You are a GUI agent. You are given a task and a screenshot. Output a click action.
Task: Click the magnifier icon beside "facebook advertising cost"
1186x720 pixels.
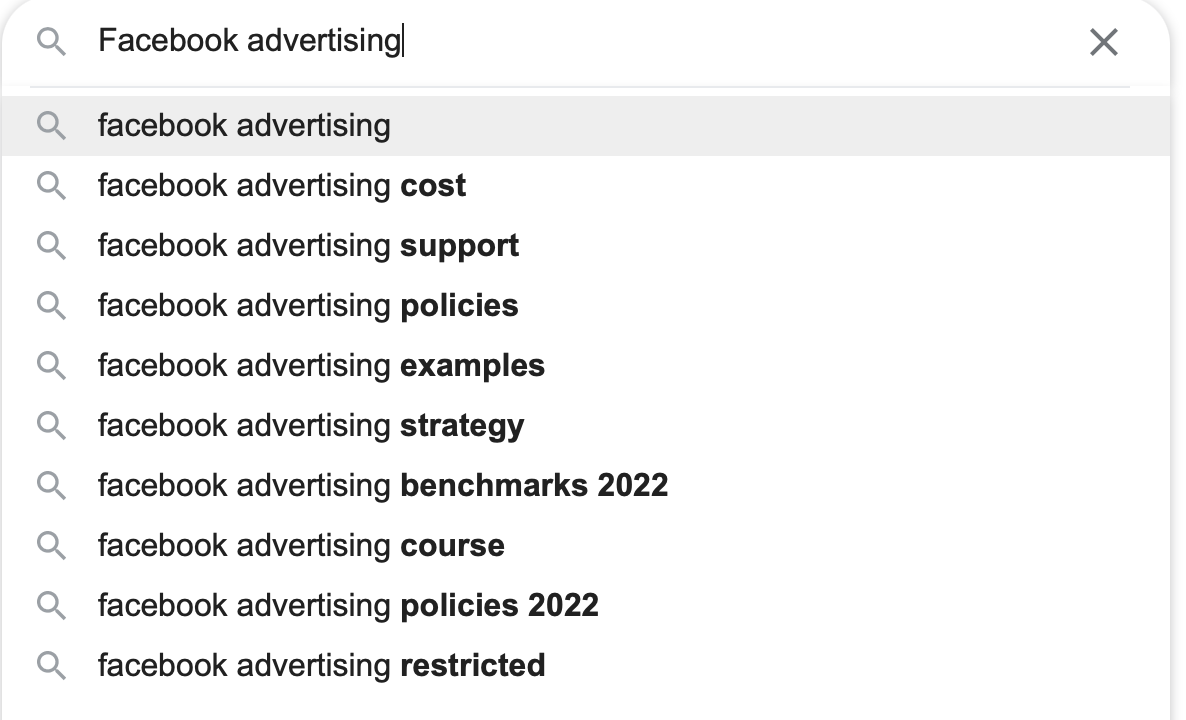click(51, 186)
